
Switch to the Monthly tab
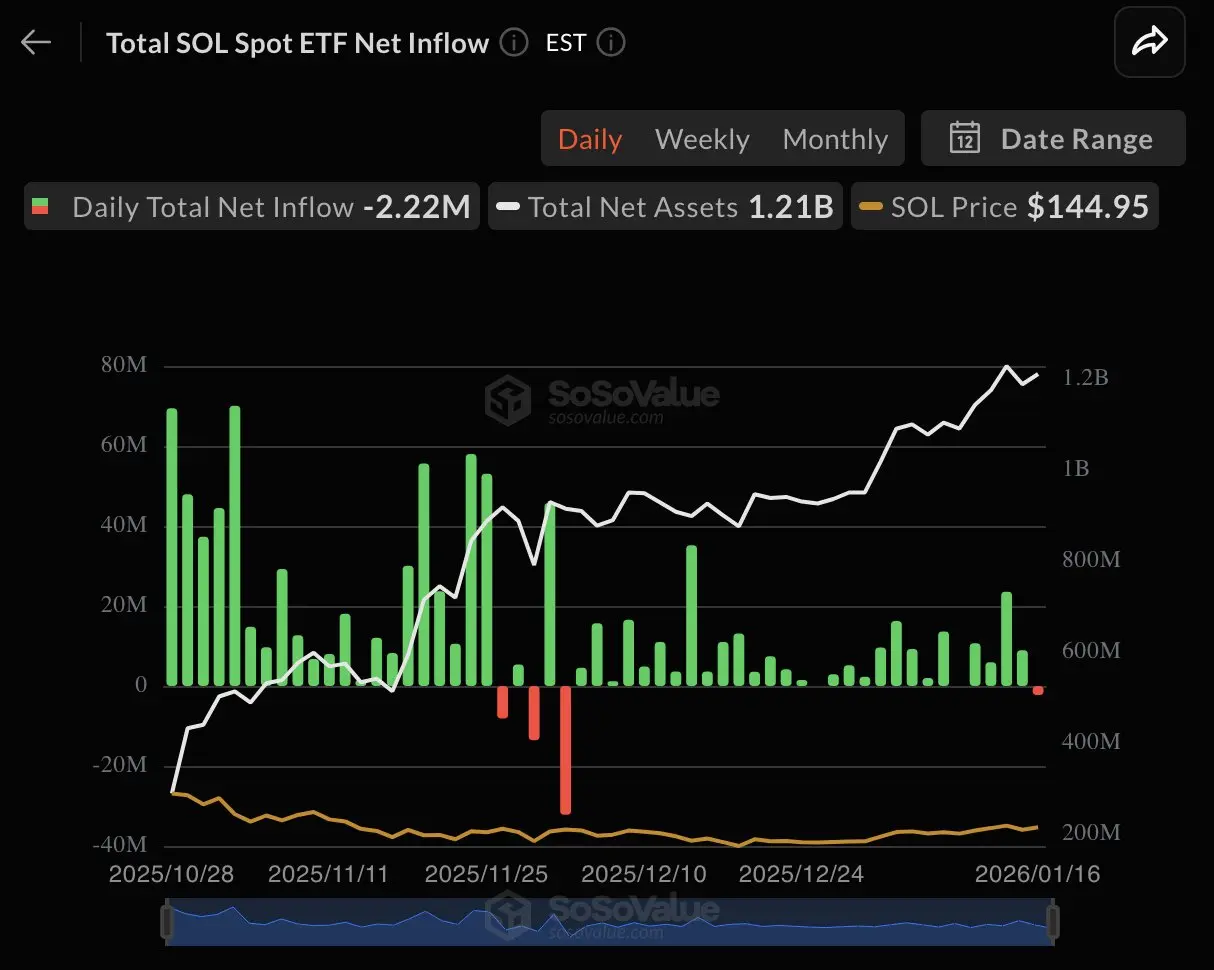click(835, 139)
